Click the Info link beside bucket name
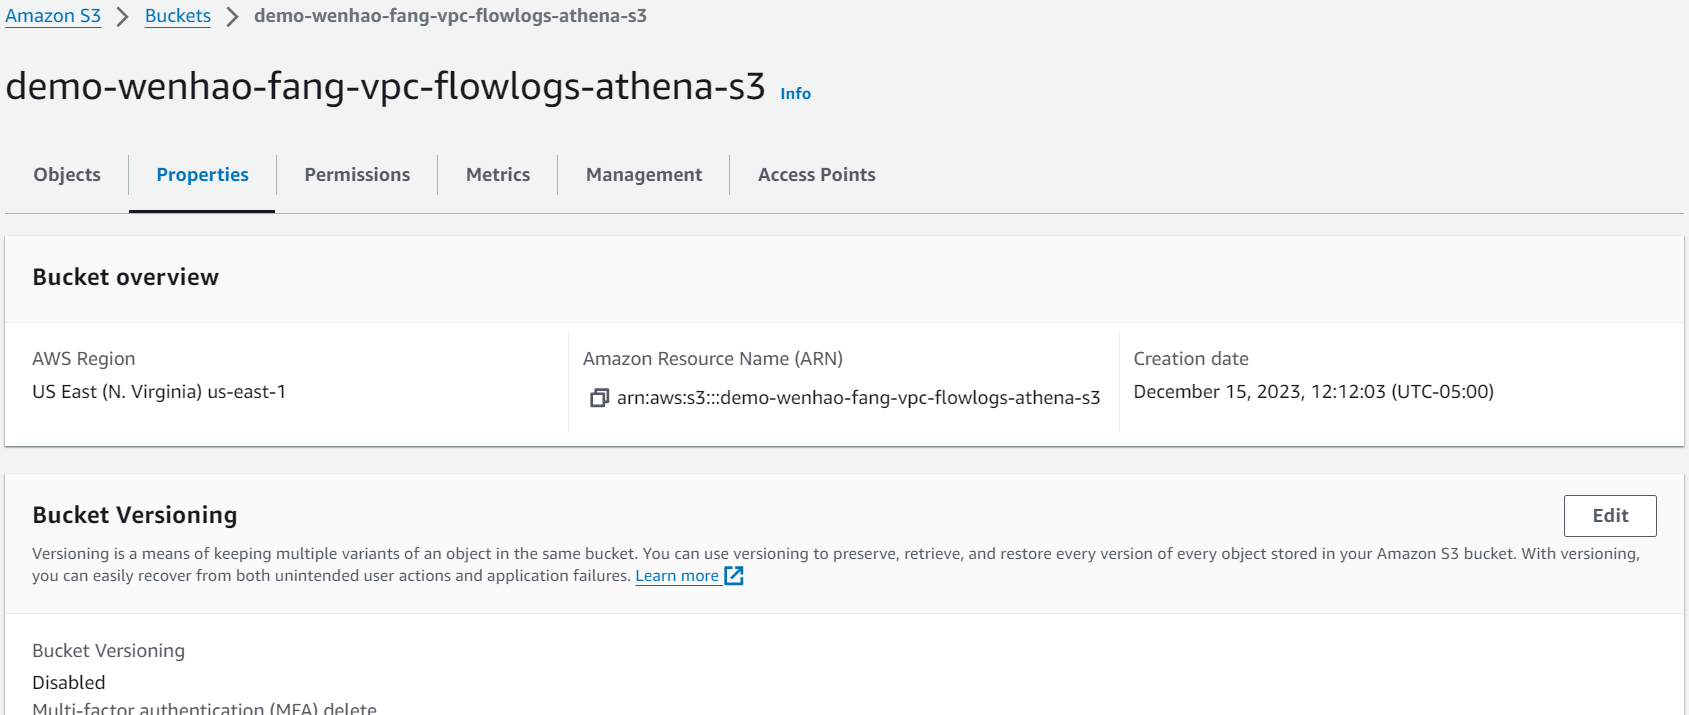 pos(795,93)
